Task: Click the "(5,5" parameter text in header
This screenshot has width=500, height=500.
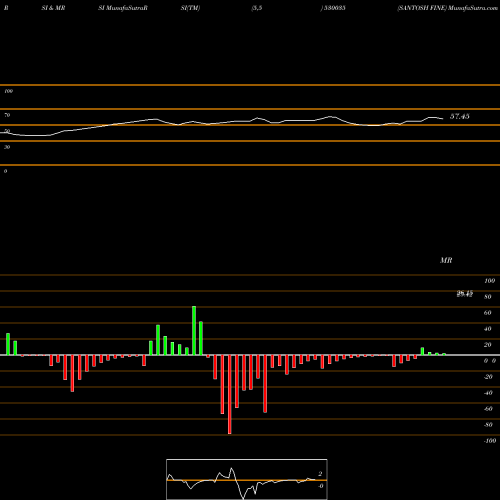Action: click(257, 8)
